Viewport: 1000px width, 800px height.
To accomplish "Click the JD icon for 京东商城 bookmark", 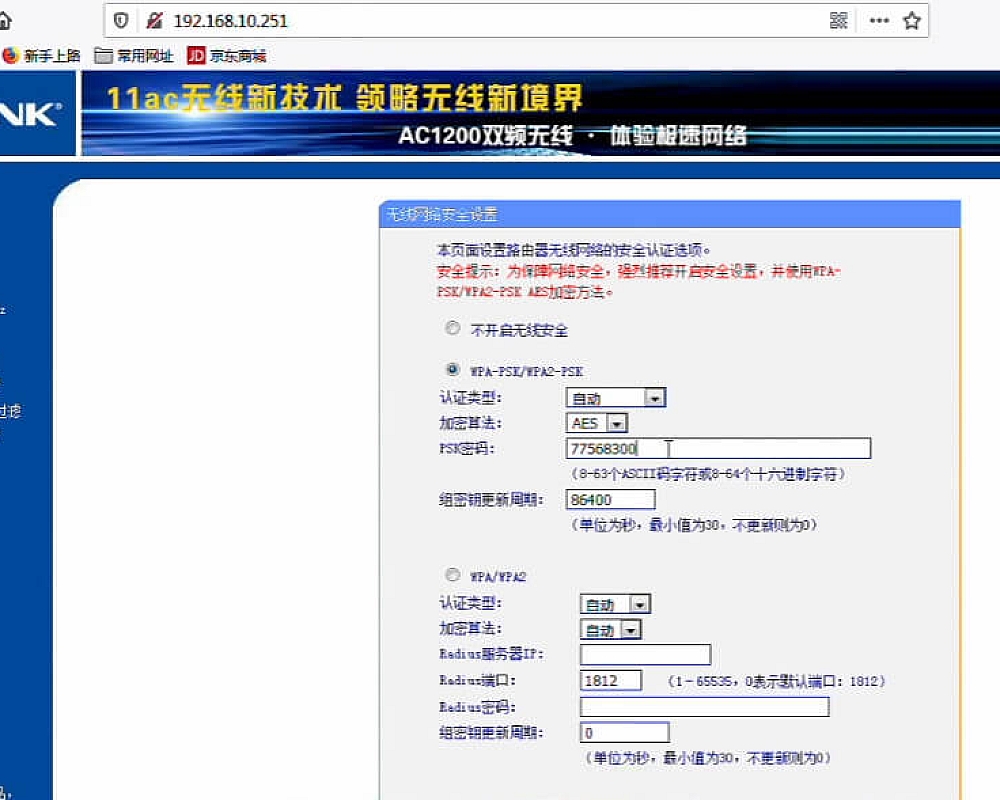I will pos(196,56).
